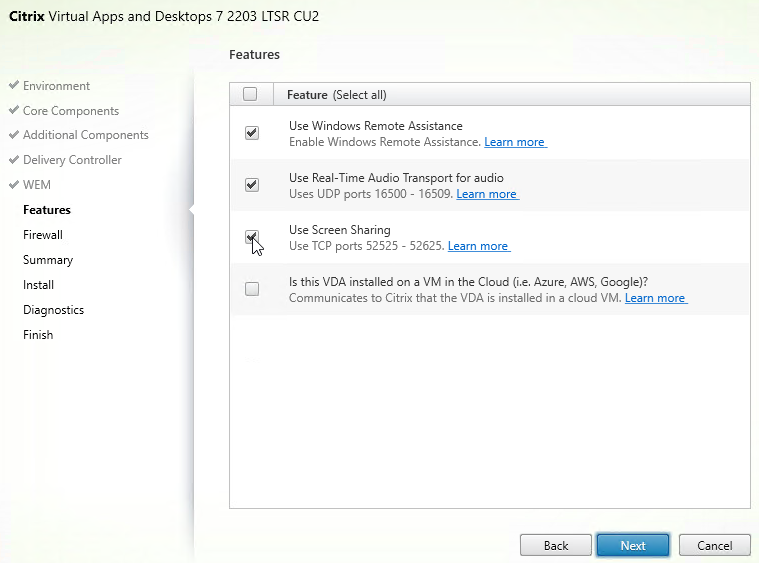
Task: Click the Citrix Virtual Apps and Desktops title
Action: (164, 16)
